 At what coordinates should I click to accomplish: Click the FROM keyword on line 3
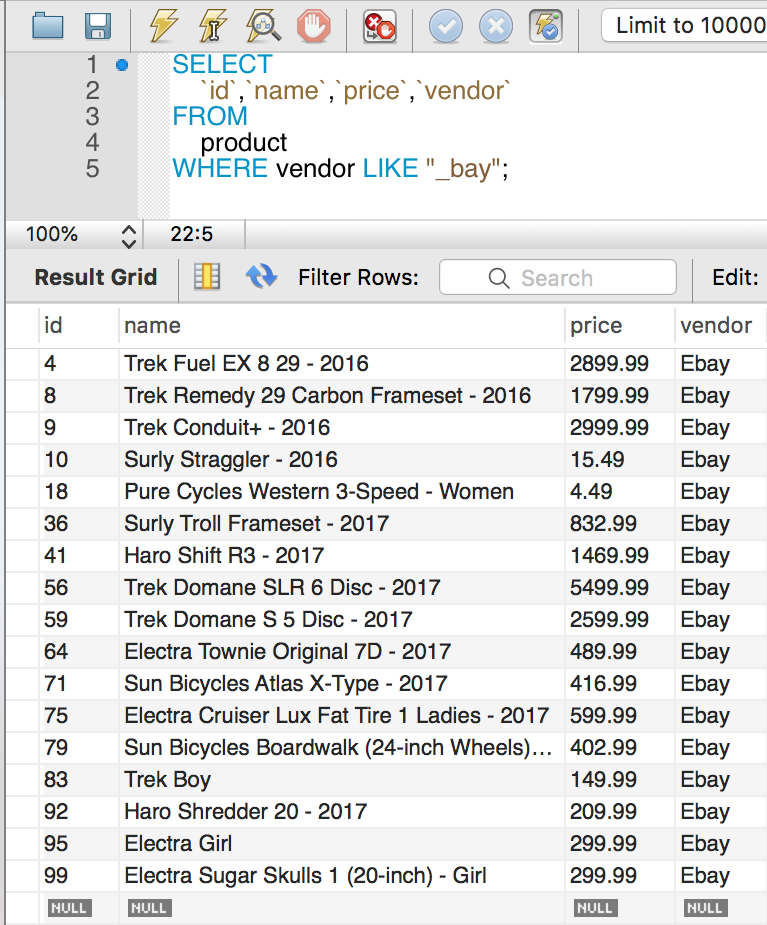(x=210, y=116)
